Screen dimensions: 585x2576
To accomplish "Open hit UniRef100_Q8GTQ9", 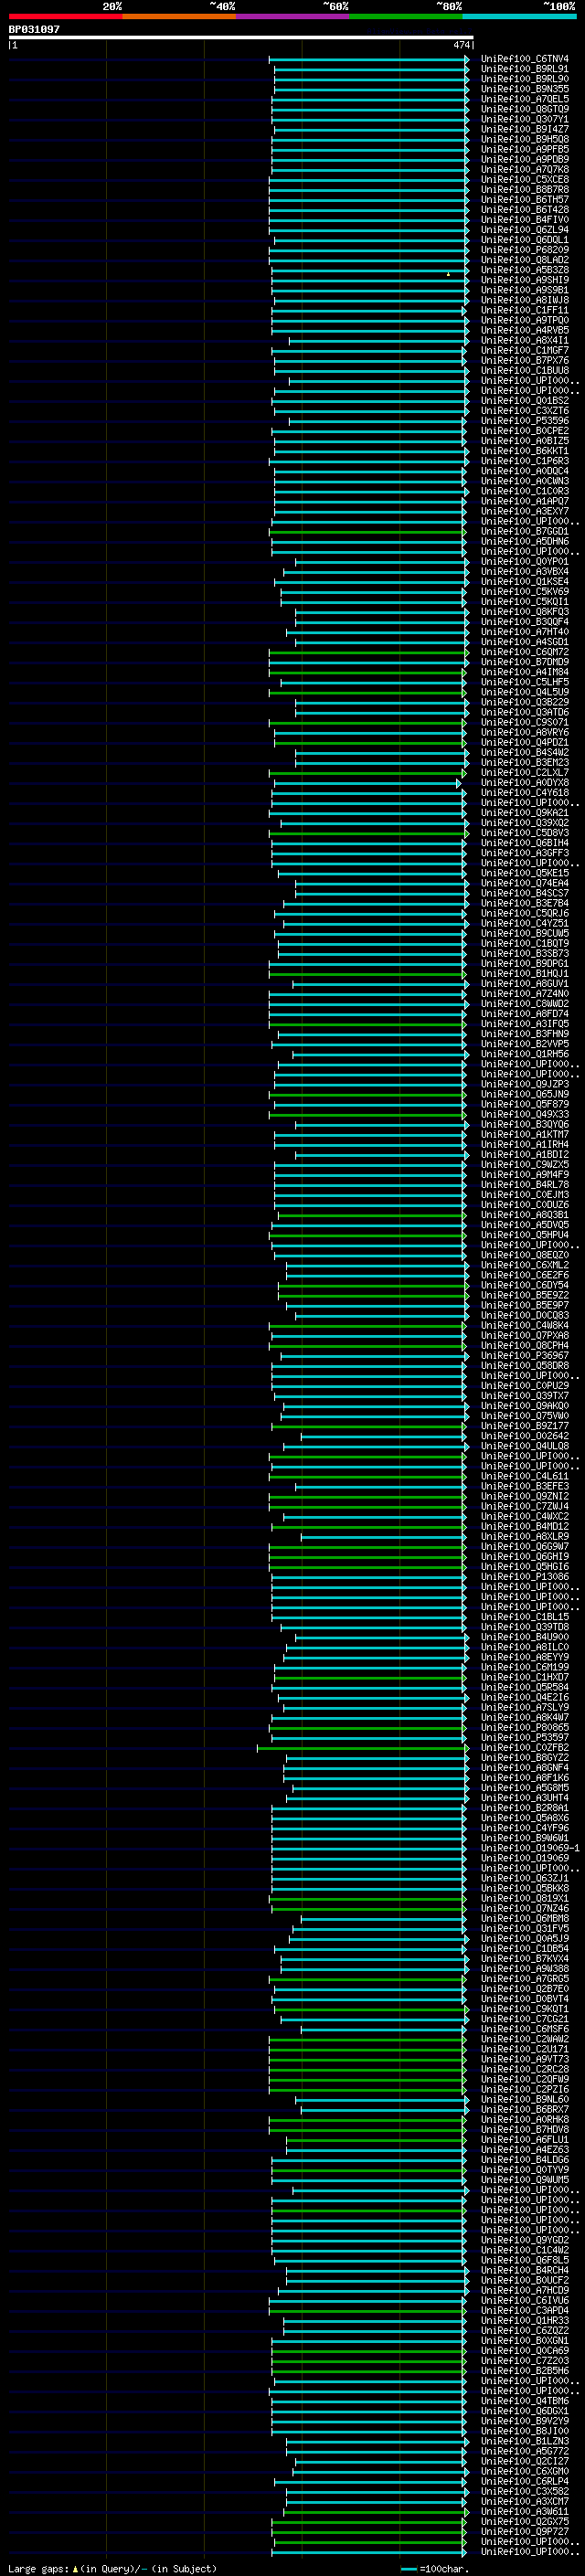I will (525, 109).
